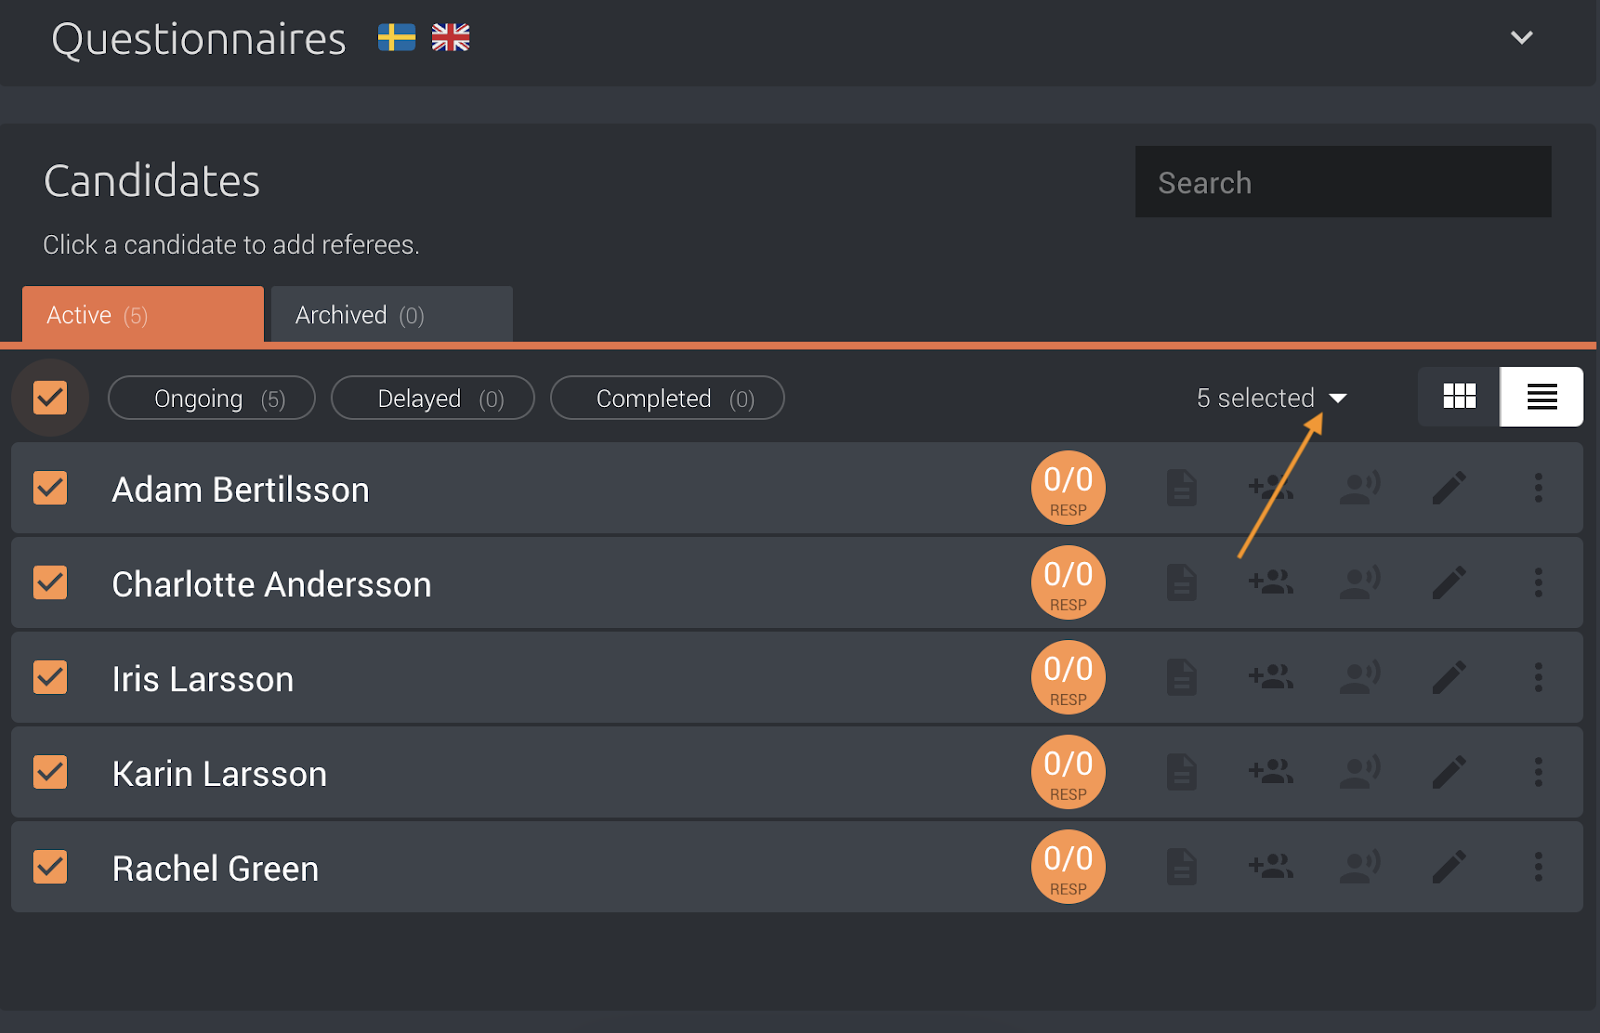Open more options for Karin Larsson
The image size is (1600, 1033).
tap(1538, 772)
